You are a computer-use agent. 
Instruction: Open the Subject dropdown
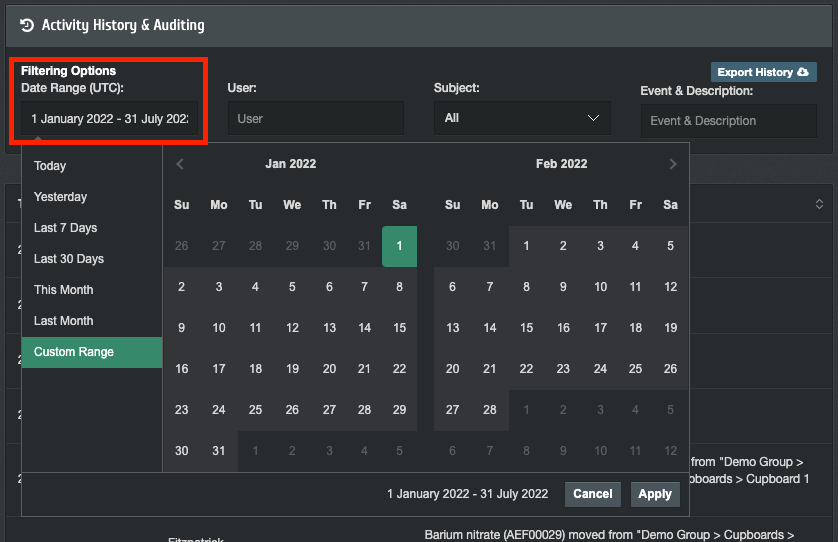click(x=522, y=118)
